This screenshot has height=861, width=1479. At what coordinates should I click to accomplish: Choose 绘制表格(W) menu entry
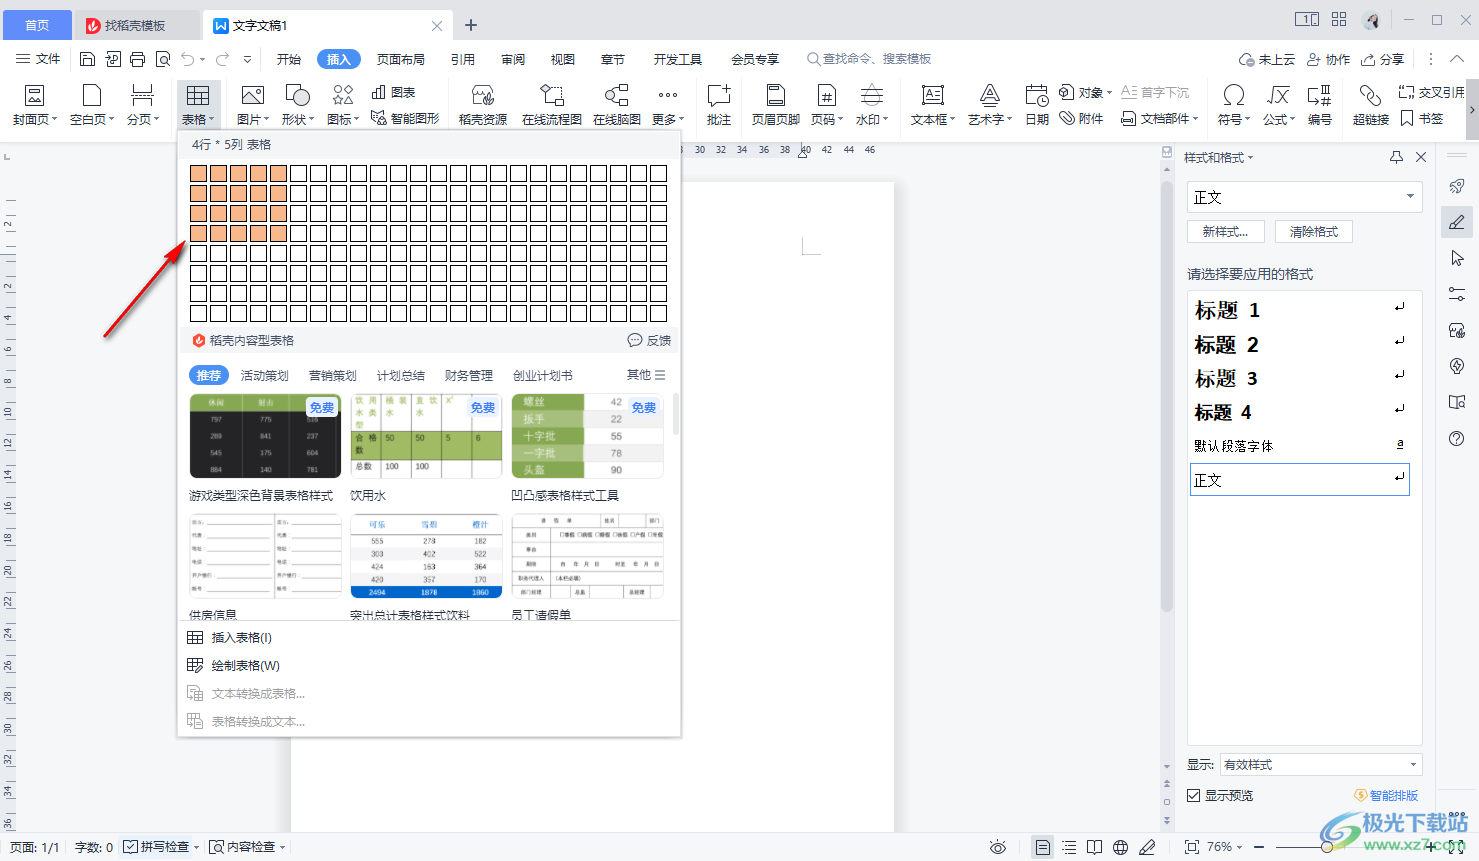[430, 666]
